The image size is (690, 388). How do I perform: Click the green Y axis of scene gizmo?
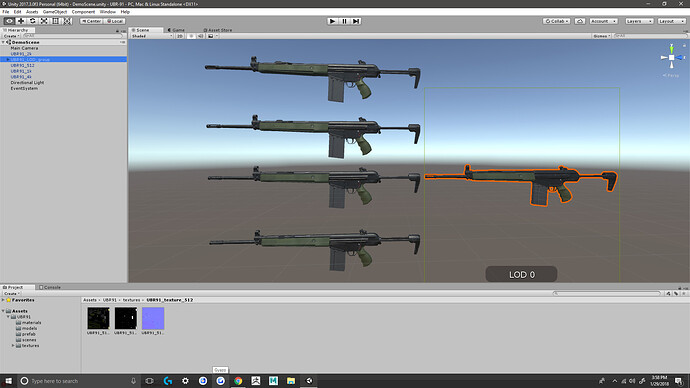pos(672,48)
